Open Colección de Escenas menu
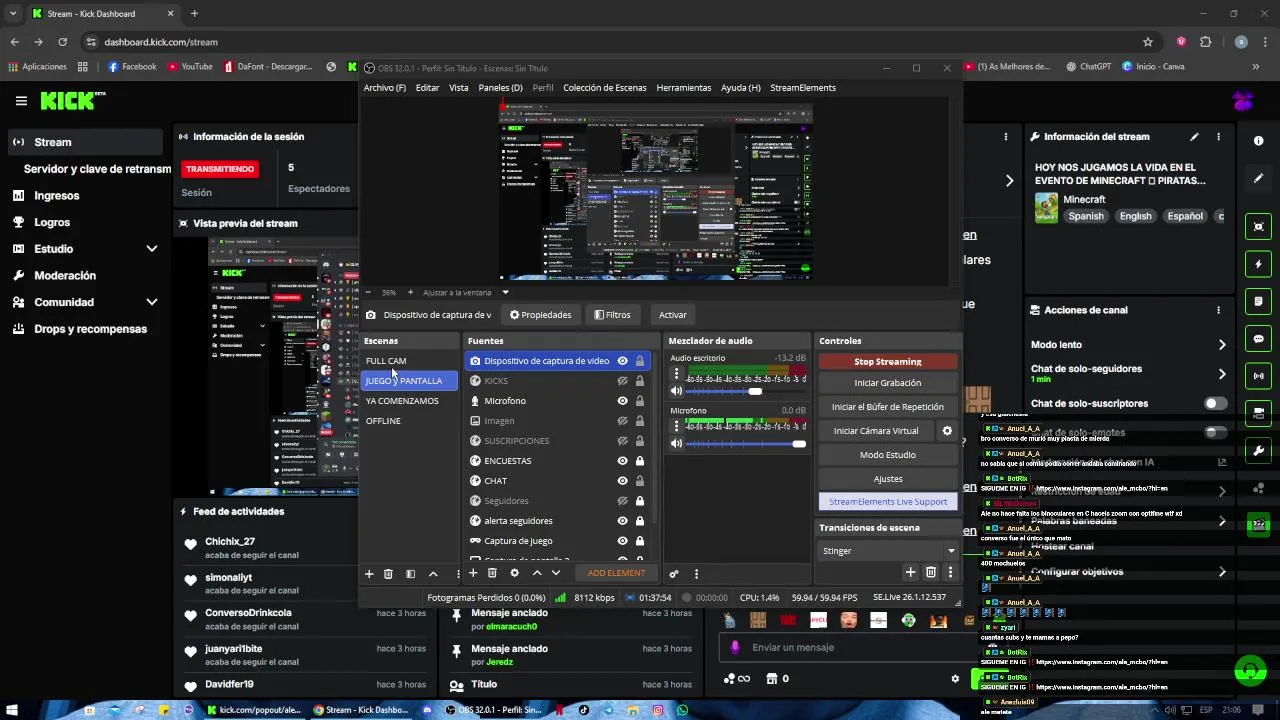The height and width of the screenshot is (720, 1280). (605, 88)
